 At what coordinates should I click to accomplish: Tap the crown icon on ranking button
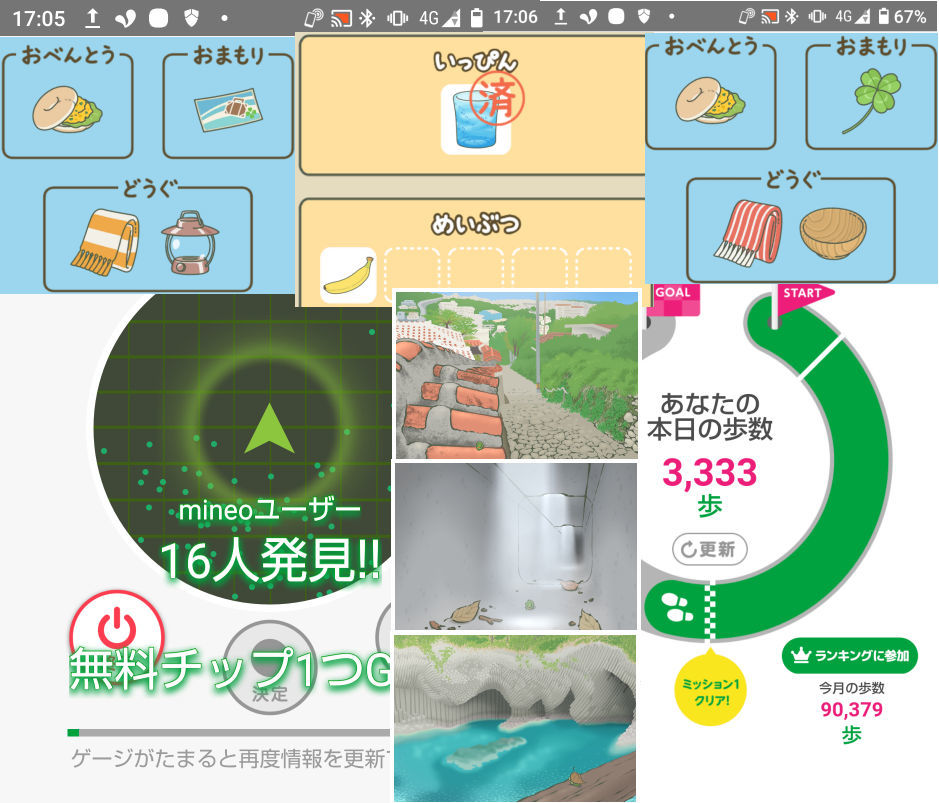801,656
